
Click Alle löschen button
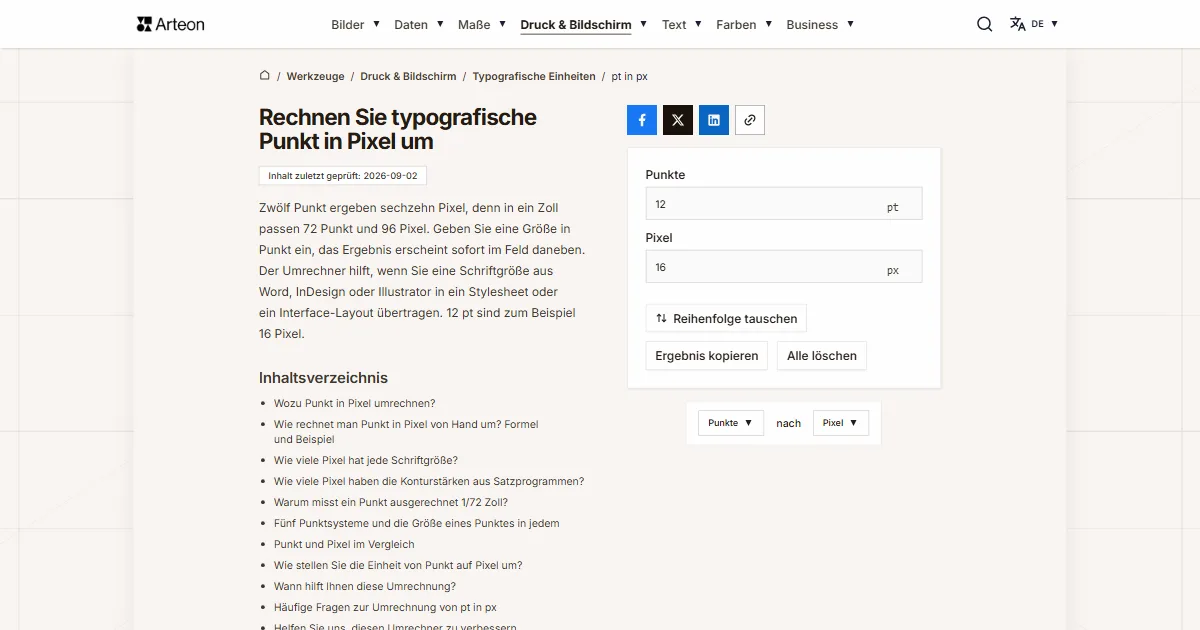(822, 356)
